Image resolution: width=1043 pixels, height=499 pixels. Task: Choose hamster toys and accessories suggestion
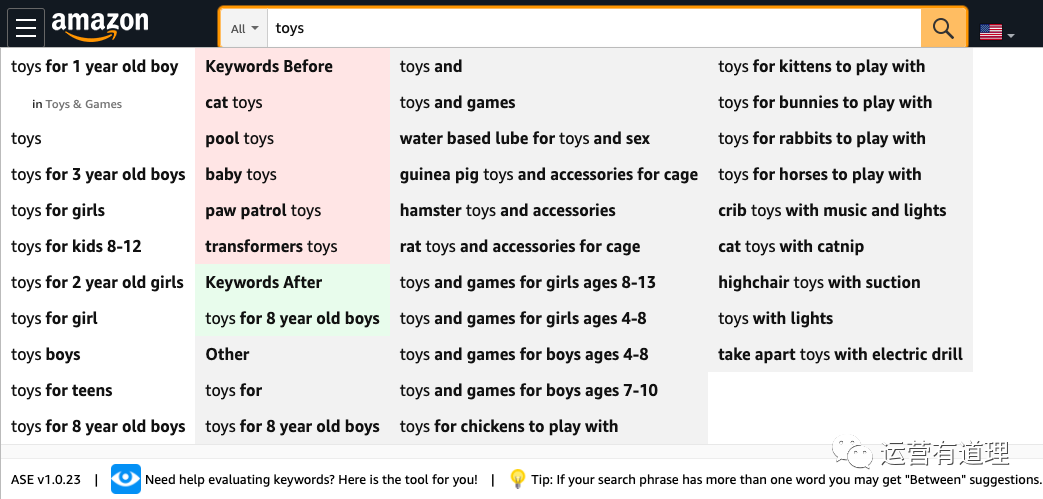pyautogui.click(x=507, y=210)
